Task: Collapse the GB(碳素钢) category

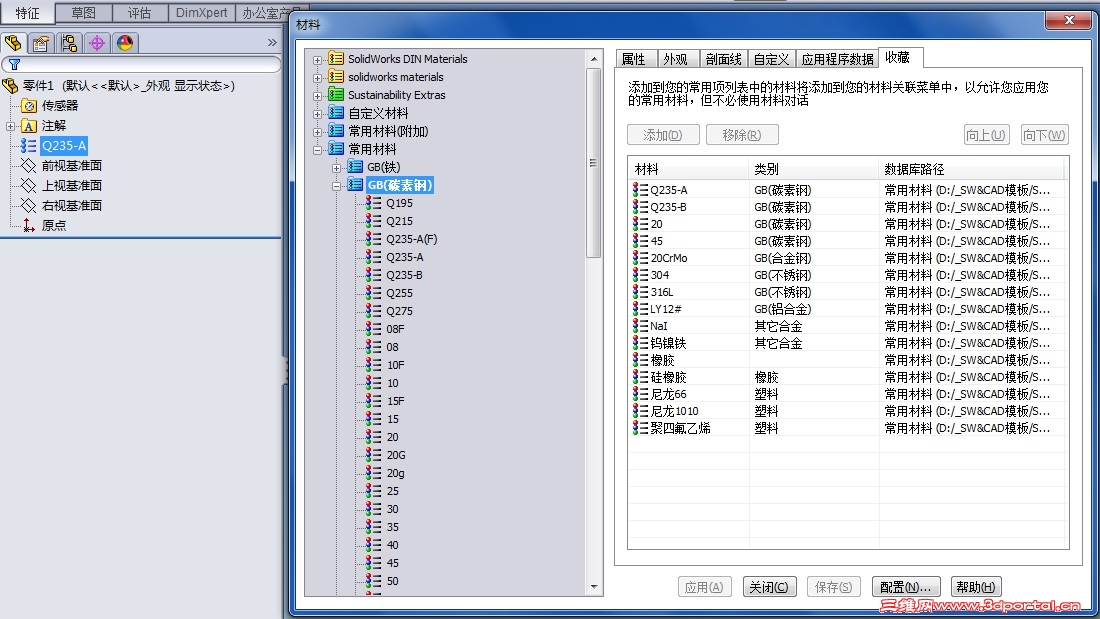Action: [x=336, y=186]
